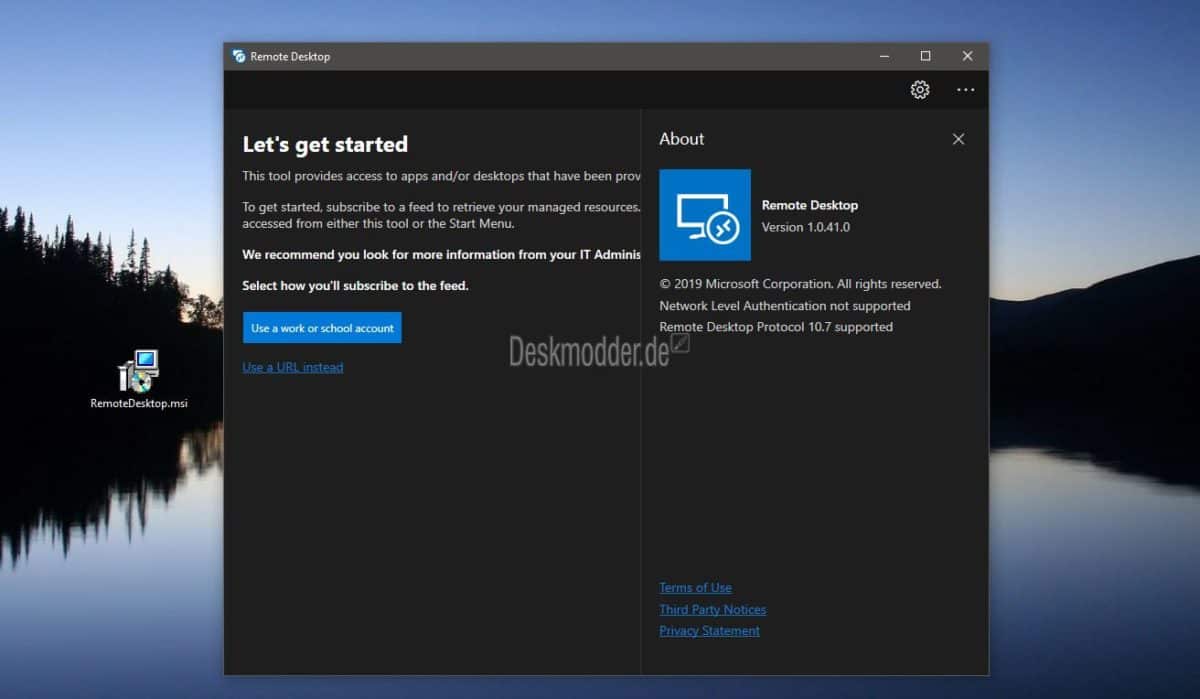The width and height of the screenshot is (1200, 699).
Task: Click the blue Remote Desktop logo tile
Action: coord(705,215)
